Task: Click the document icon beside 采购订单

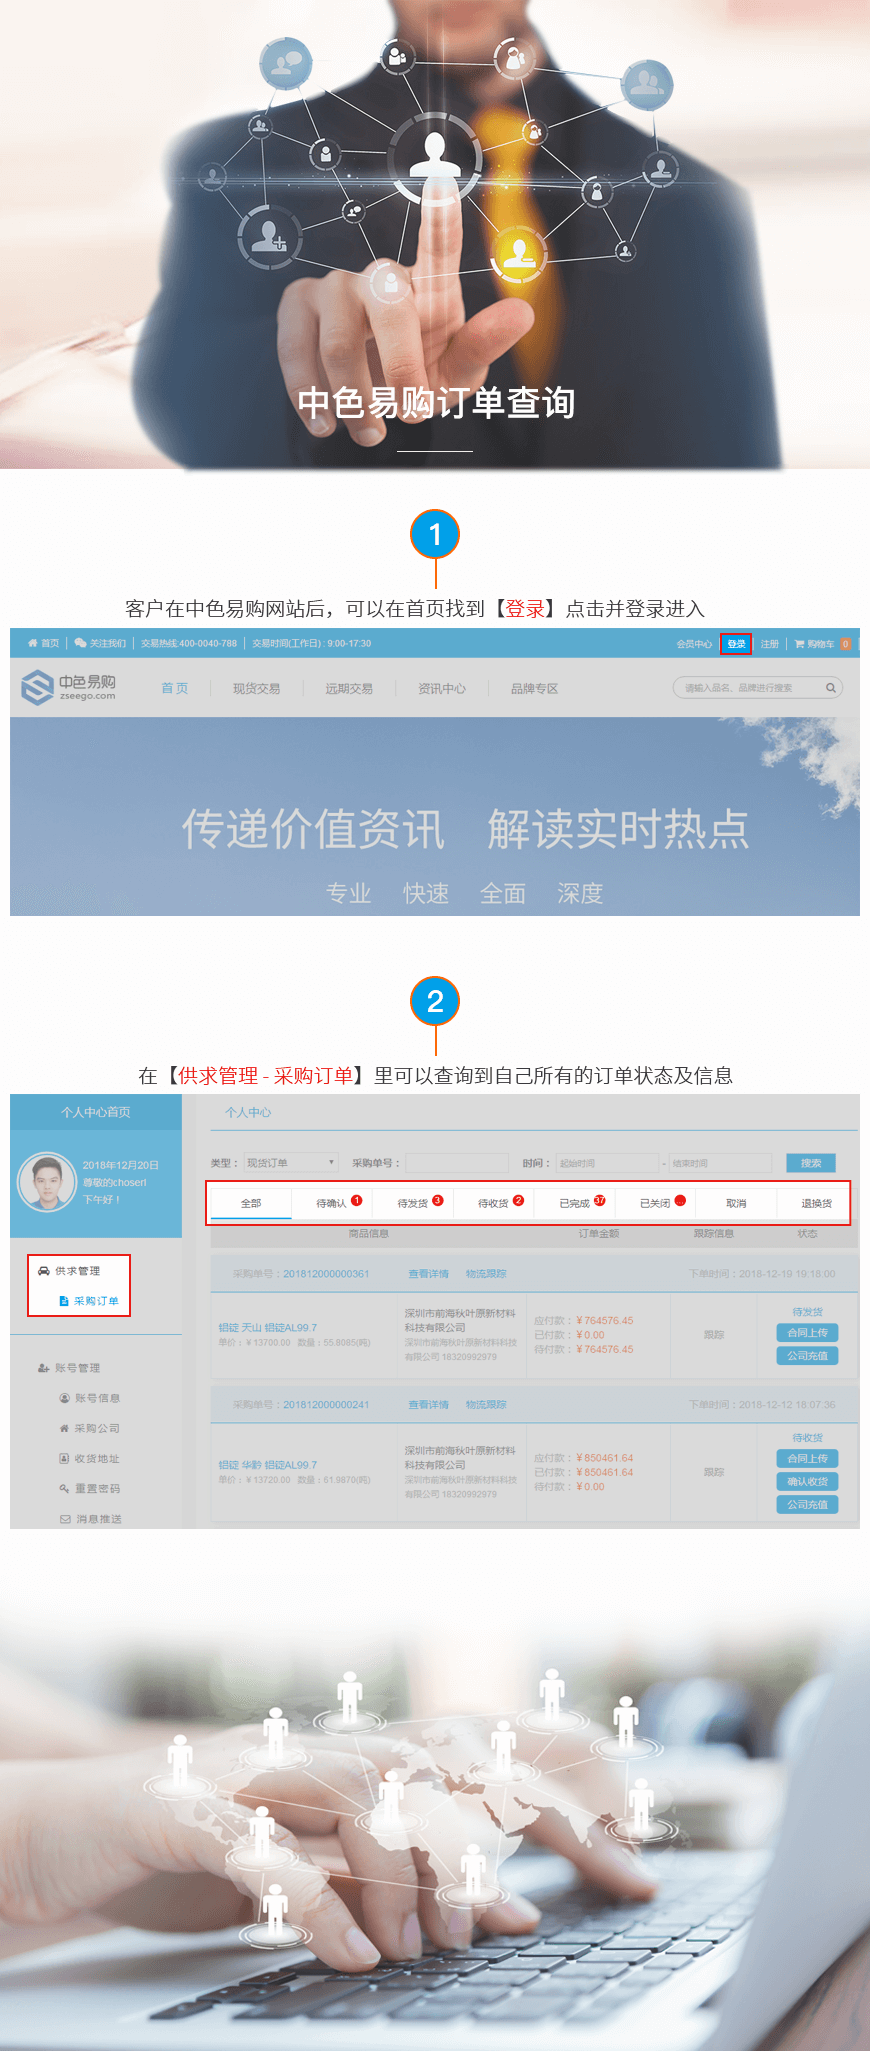Action: pyautogui.click(x=64, y=1301)
